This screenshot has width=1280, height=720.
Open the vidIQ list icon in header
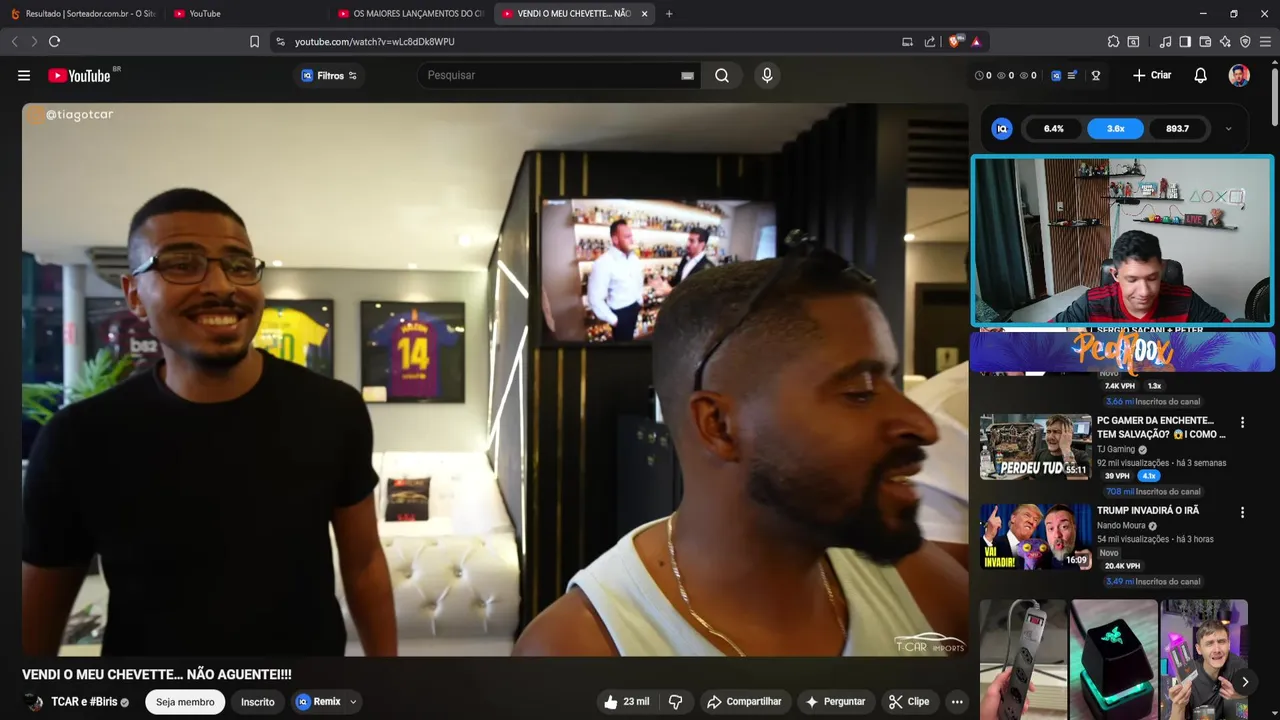(1073, 75)
